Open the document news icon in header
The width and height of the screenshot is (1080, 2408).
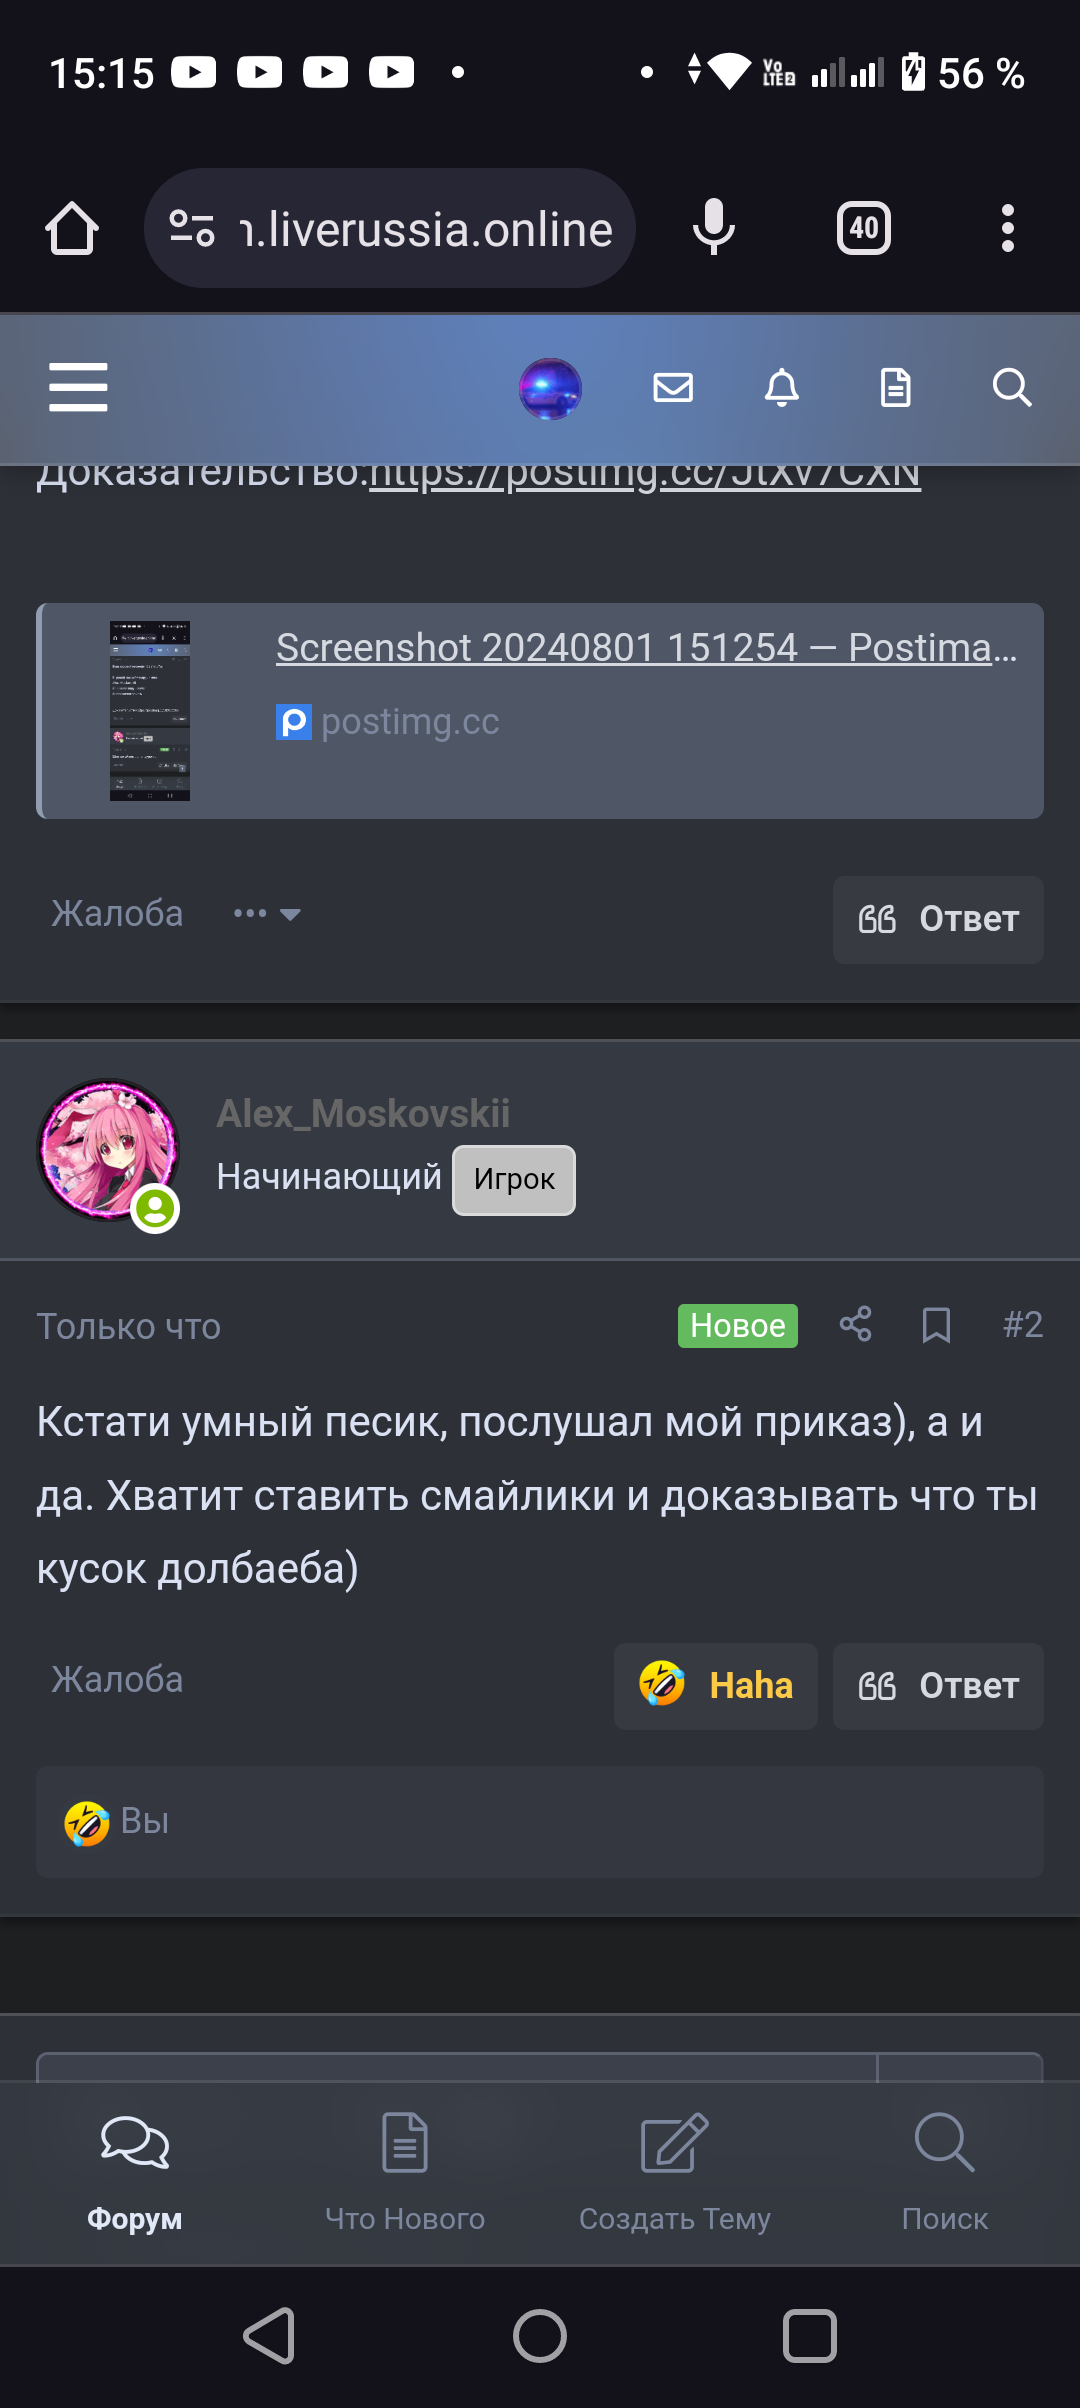895,387
